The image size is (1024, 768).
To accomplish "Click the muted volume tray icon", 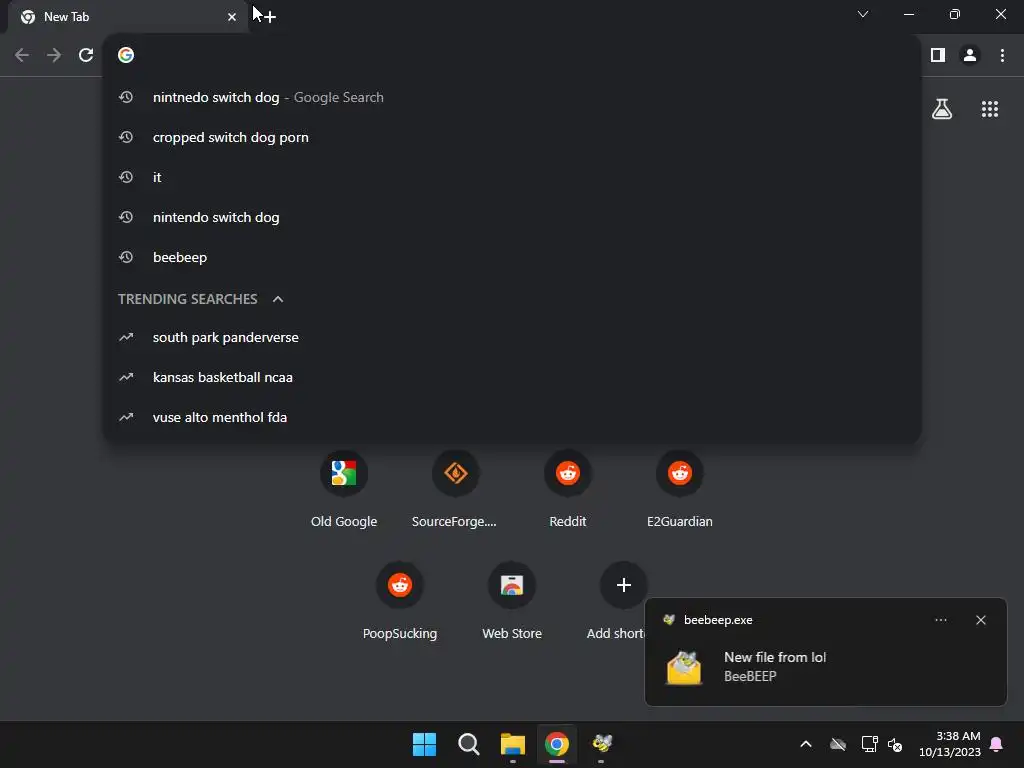I will (x=895, y=744).
